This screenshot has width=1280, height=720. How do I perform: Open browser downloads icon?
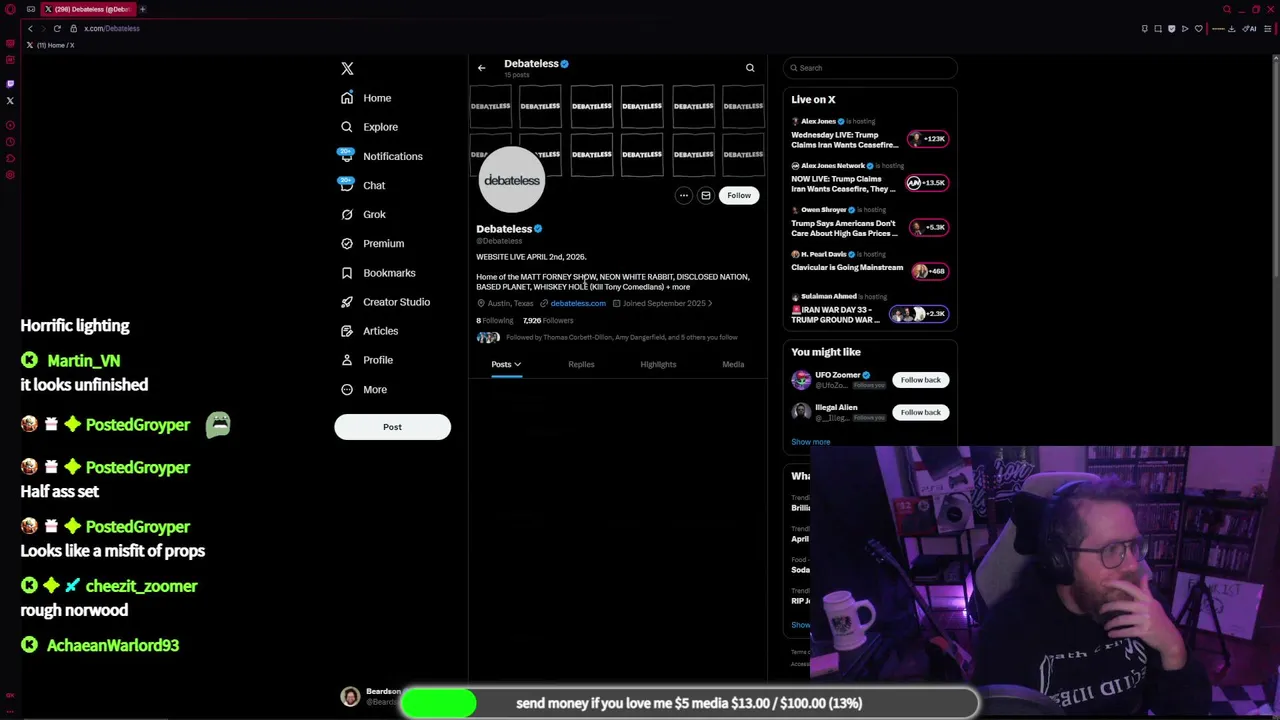(1232, 28)
